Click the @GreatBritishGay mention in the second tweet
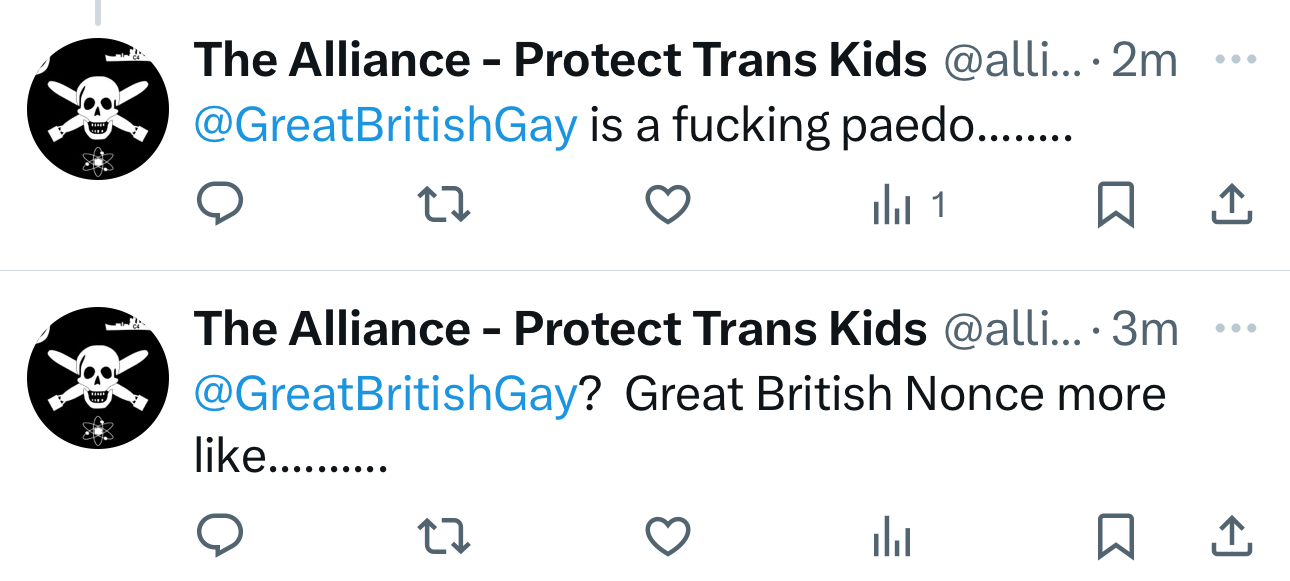1290x581 pixels. [x=385, y=394]
